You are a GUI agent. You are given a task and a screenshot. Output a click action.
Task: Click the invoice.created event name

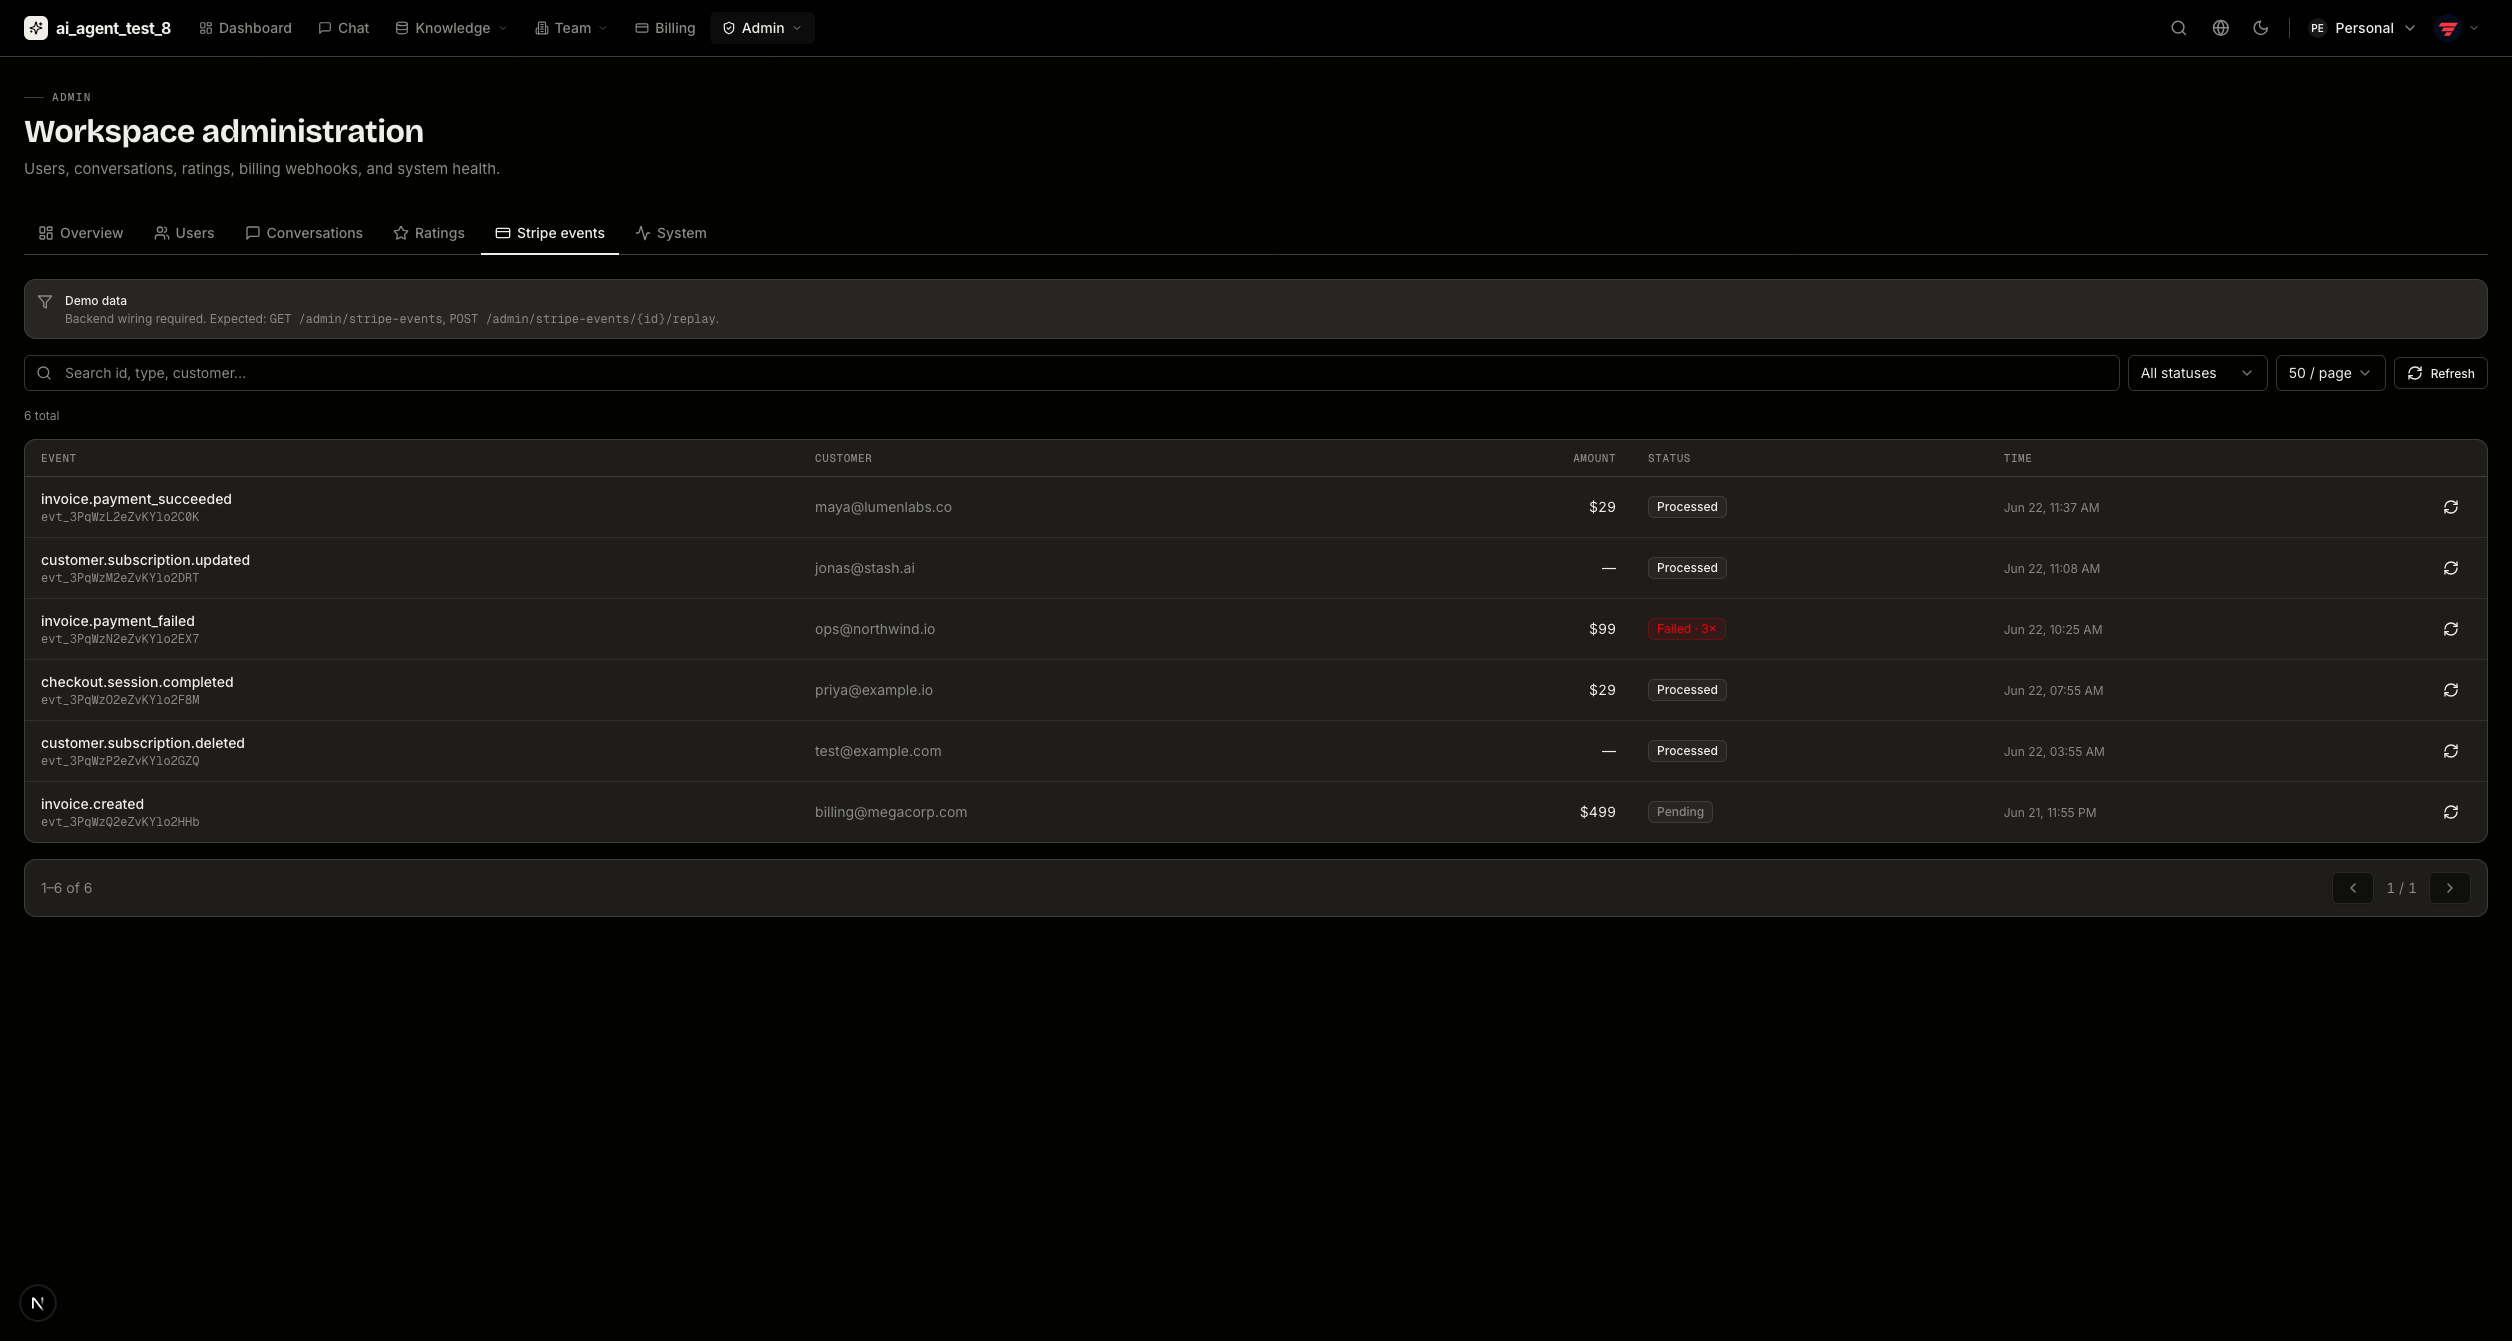[x=92, y=804]
